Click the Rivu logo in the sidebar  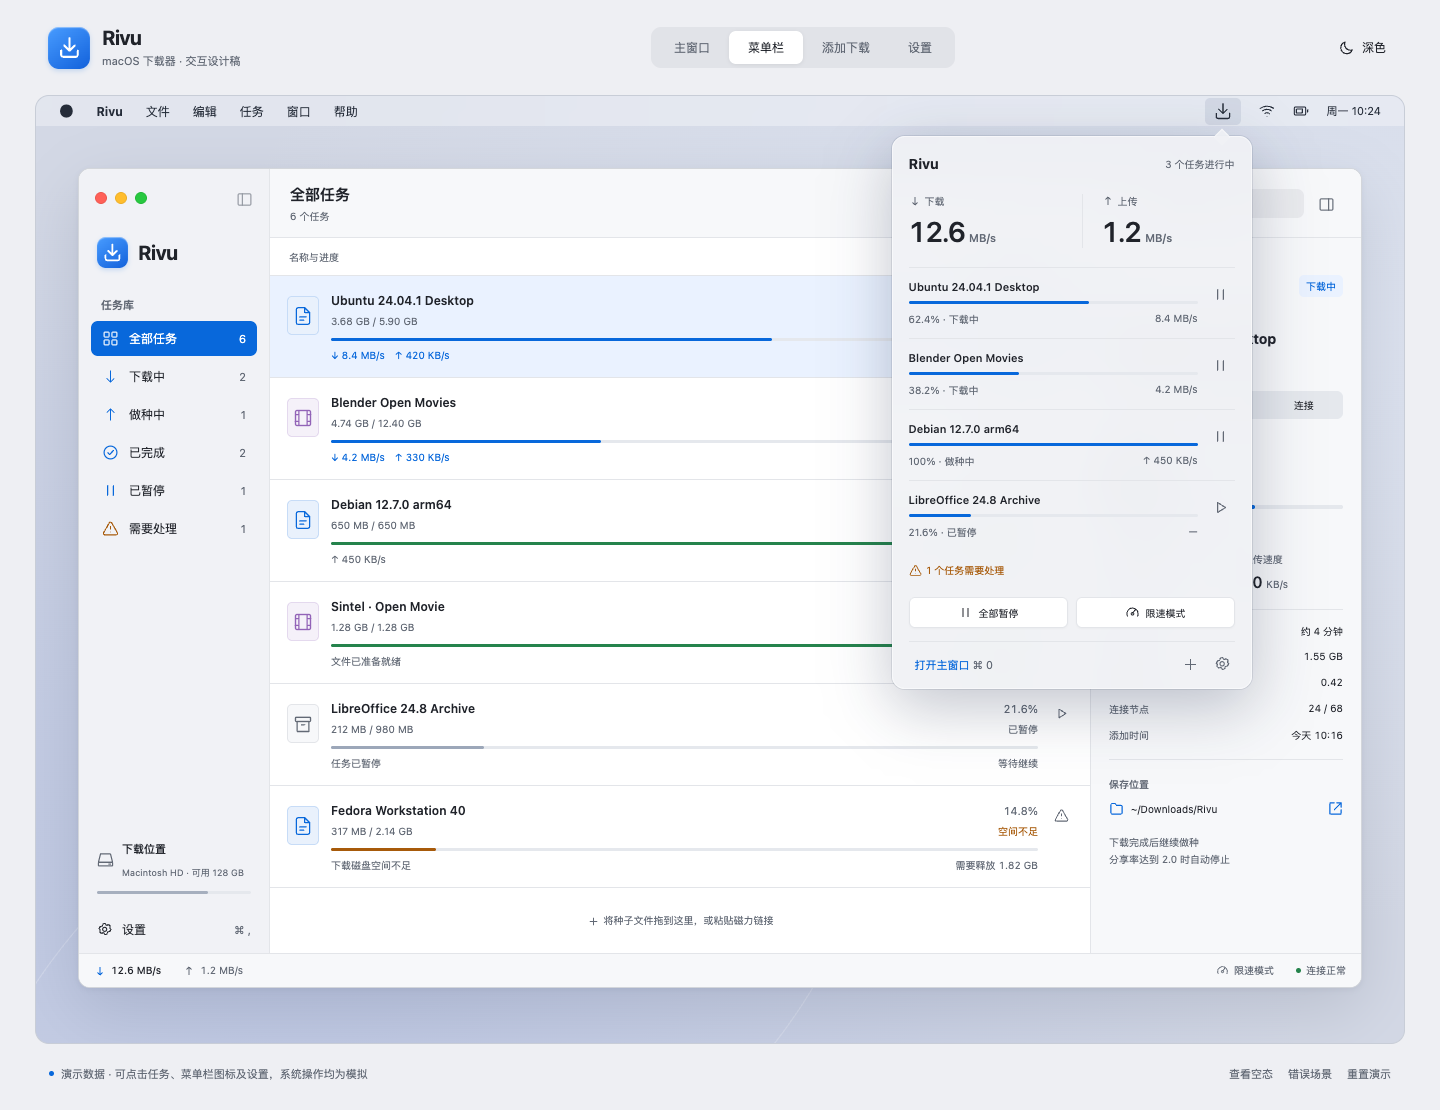[x=112, y=253]
